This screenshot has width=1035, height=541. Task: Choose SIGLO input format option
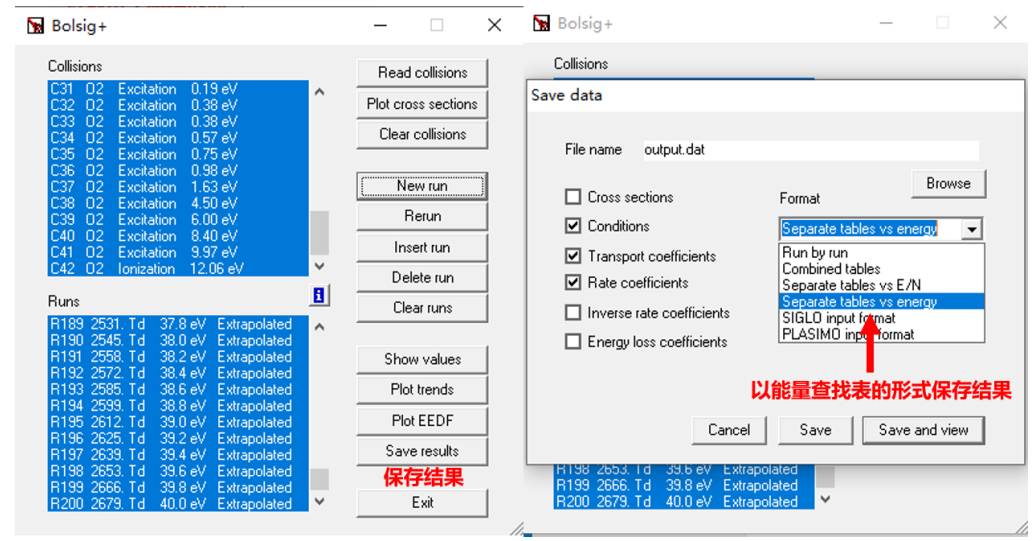(881, 318)
